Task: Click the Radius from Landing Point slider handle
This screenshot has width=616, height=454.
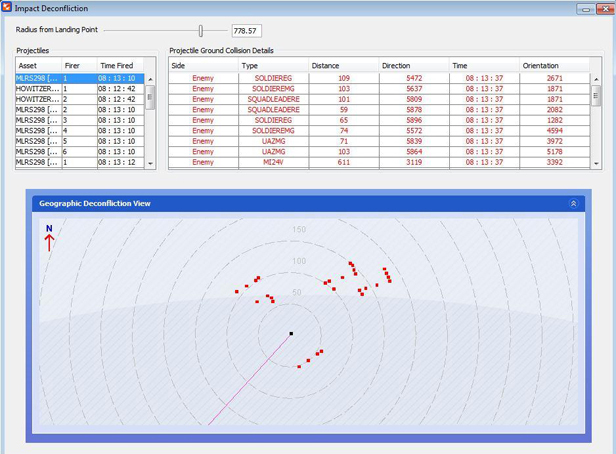Action: tap(201, 31)
